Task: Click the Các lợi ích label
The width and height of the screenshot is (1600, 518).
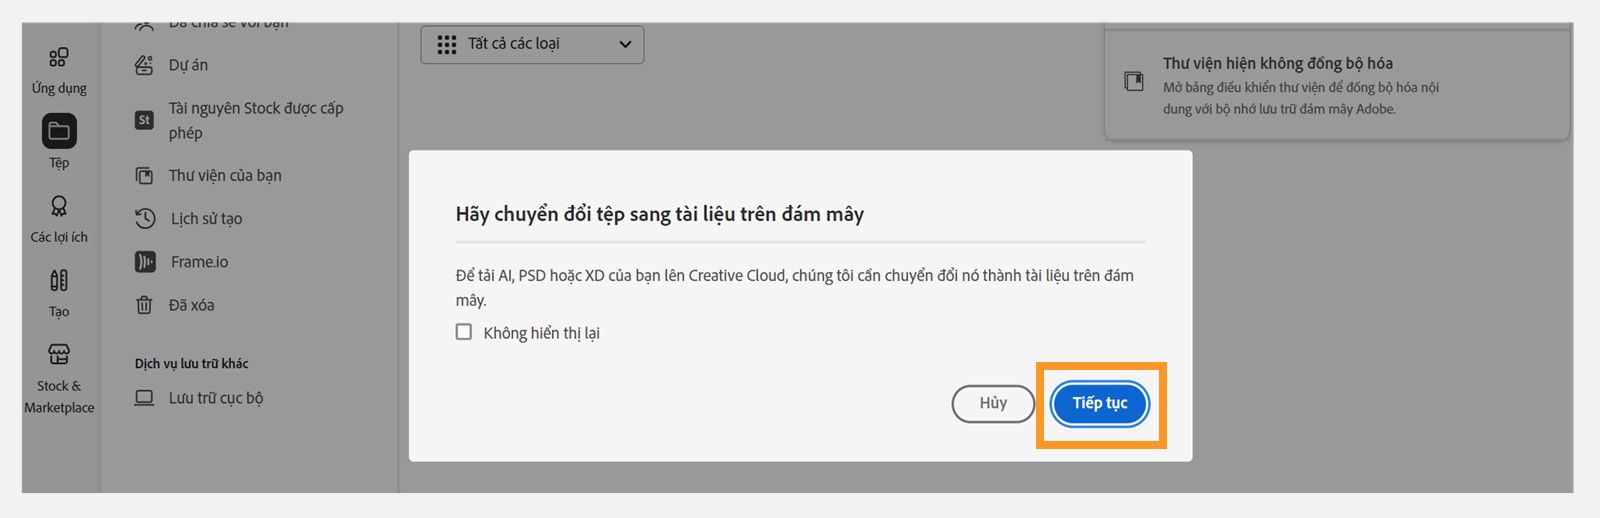Action: (x=59, y=237)
